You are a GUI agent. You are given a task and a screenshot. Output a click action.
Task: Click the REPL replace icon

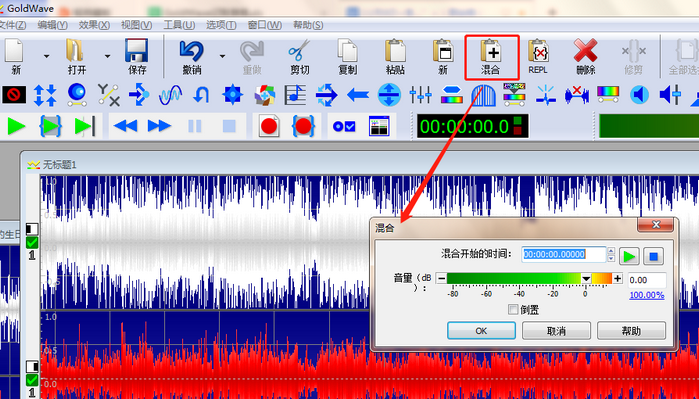[x=538, y=57]
